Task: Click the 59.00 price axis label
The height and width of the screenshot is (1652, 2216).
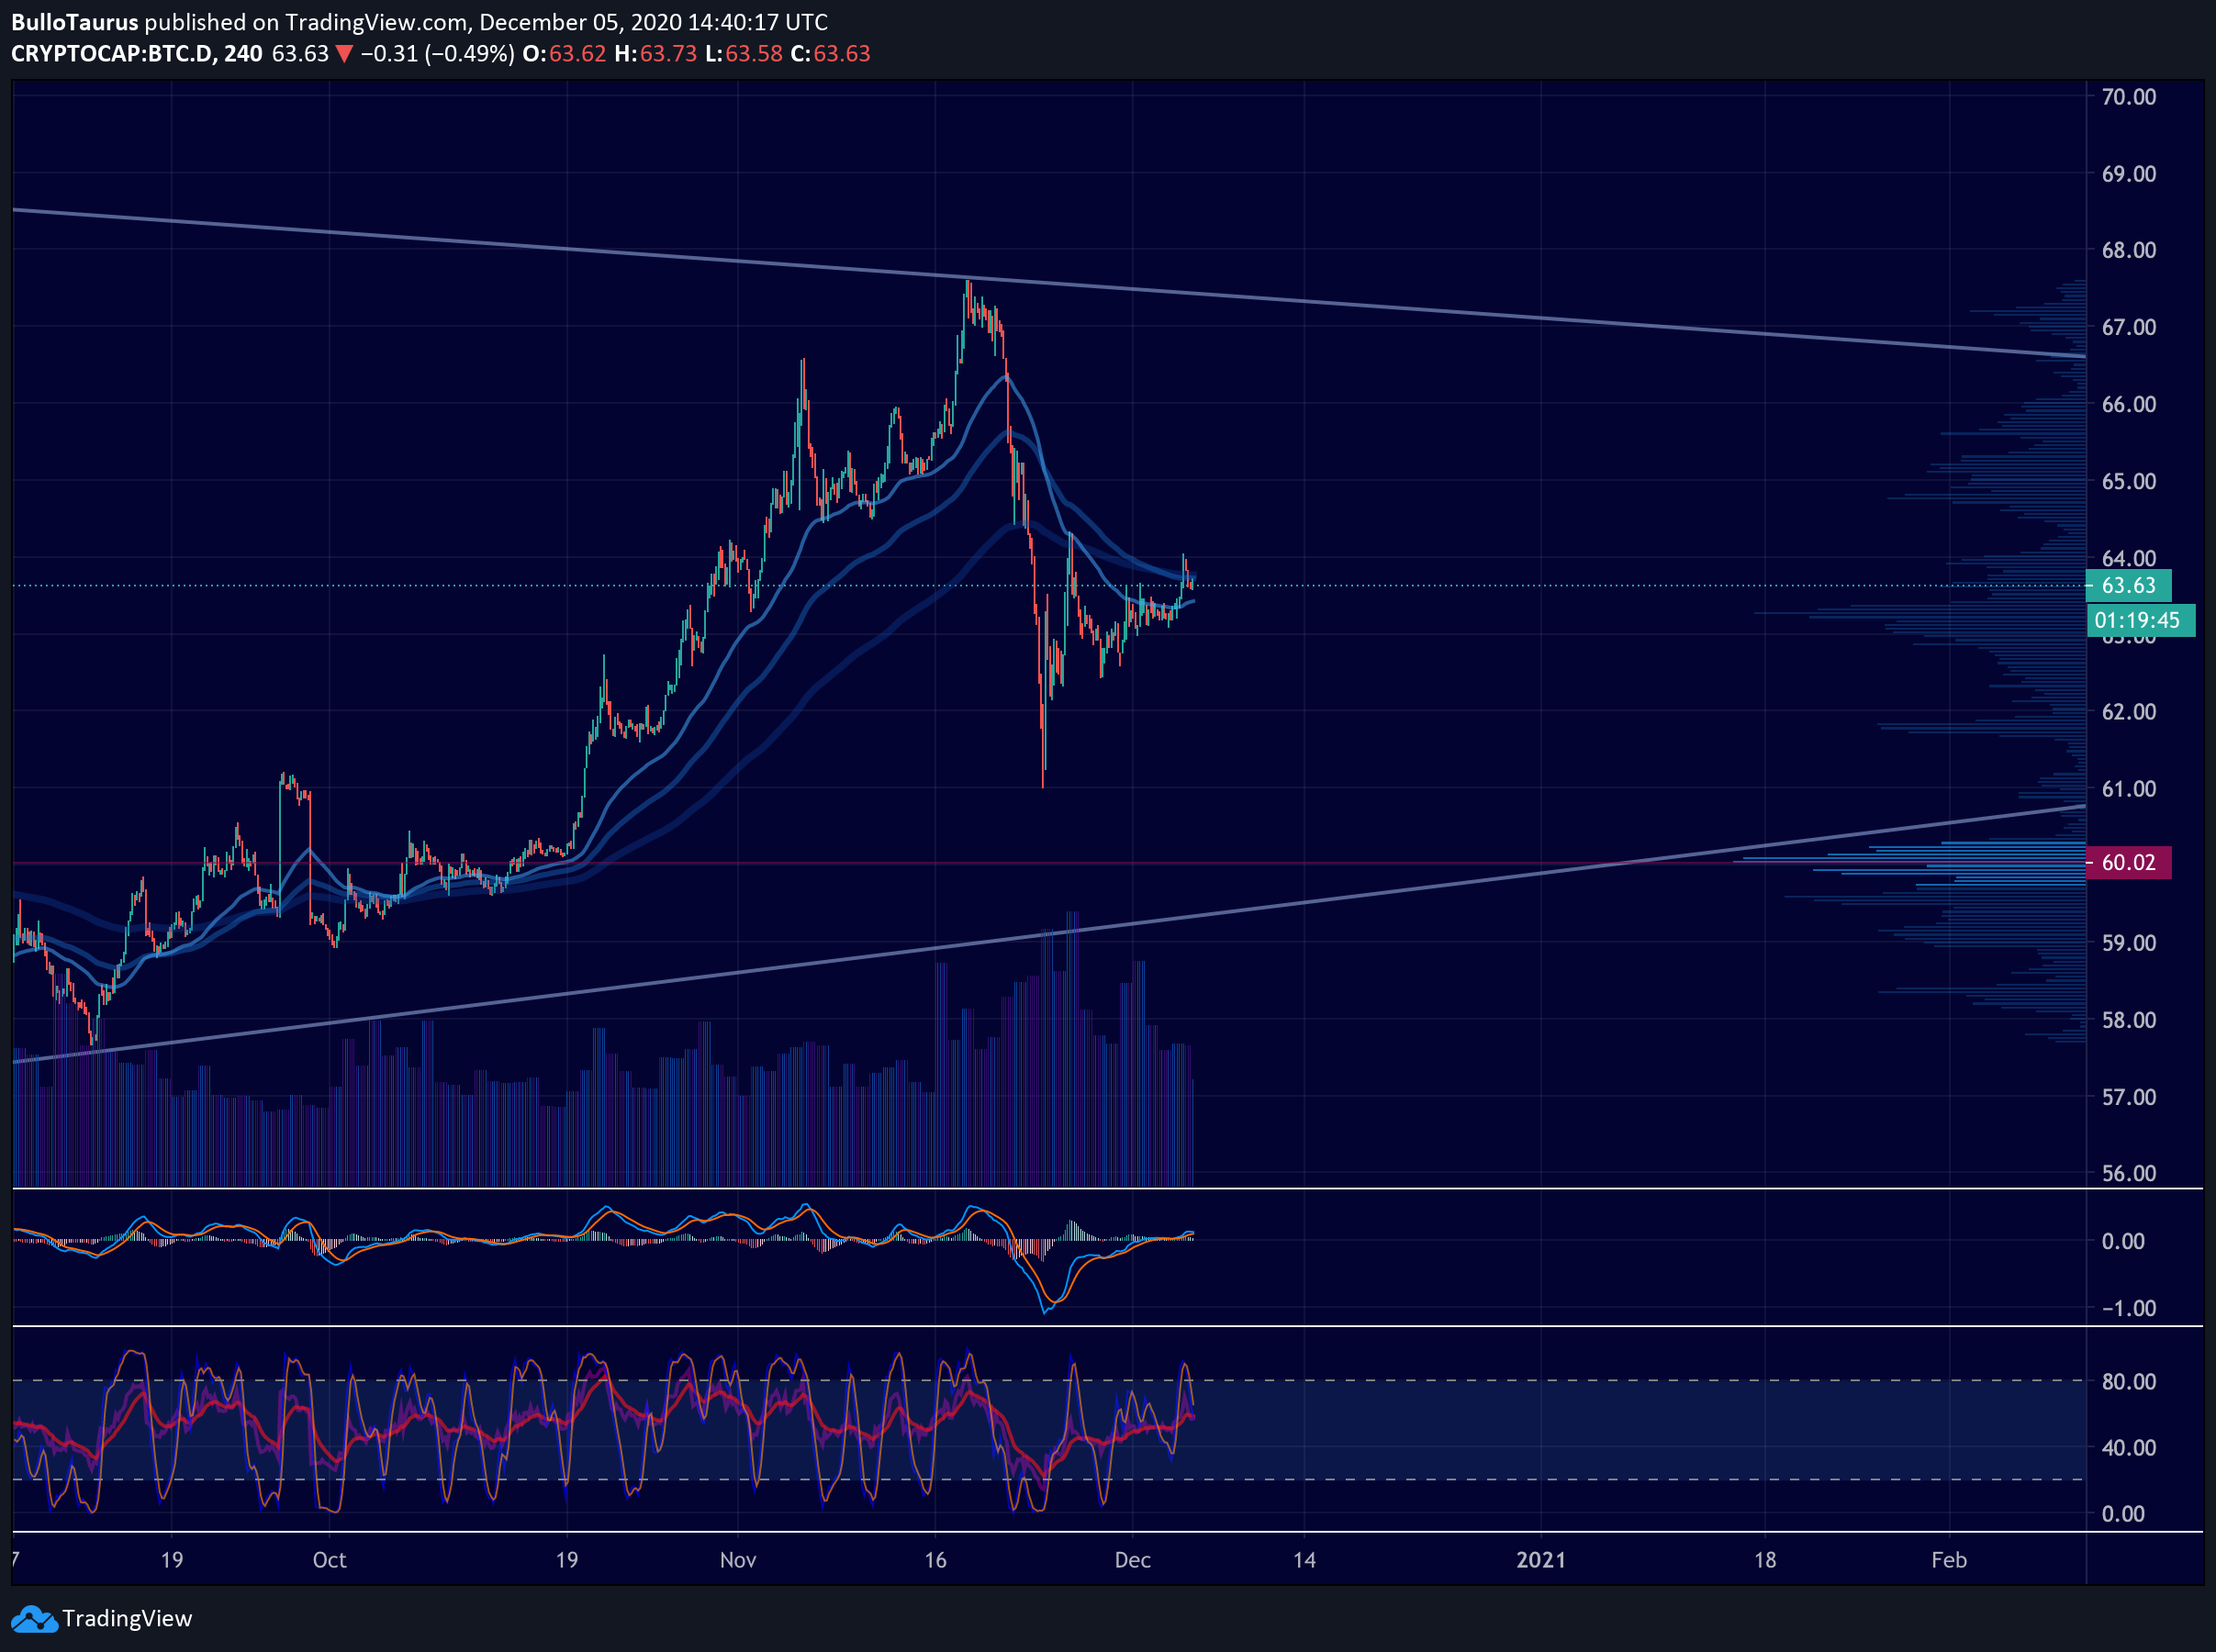Action: click(x=2128, y=943)
